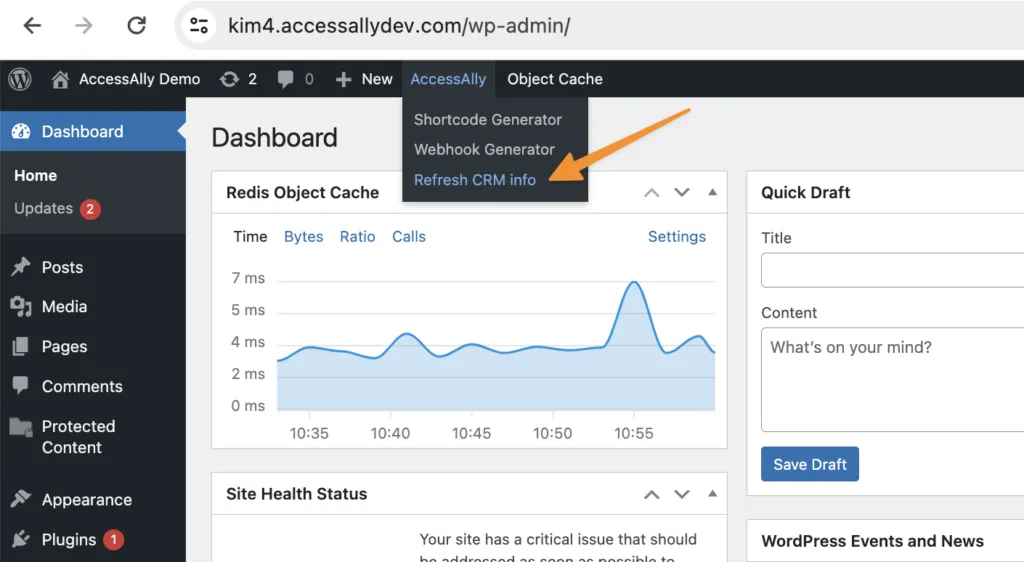Open the AccessAlly admin bar menu
This screenshot has width=1024, height=562.
[448, 79]
